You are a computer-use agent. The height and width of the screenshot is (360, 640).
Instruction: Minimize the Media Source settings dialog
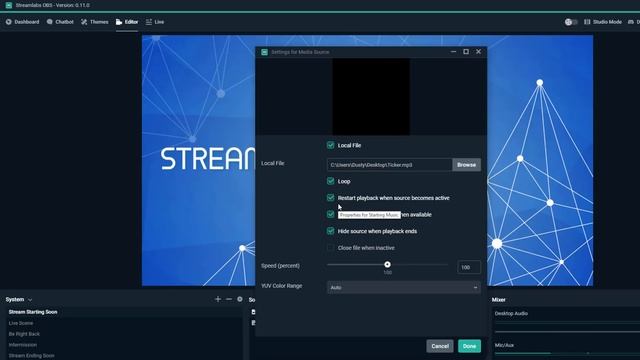(453, 51)
